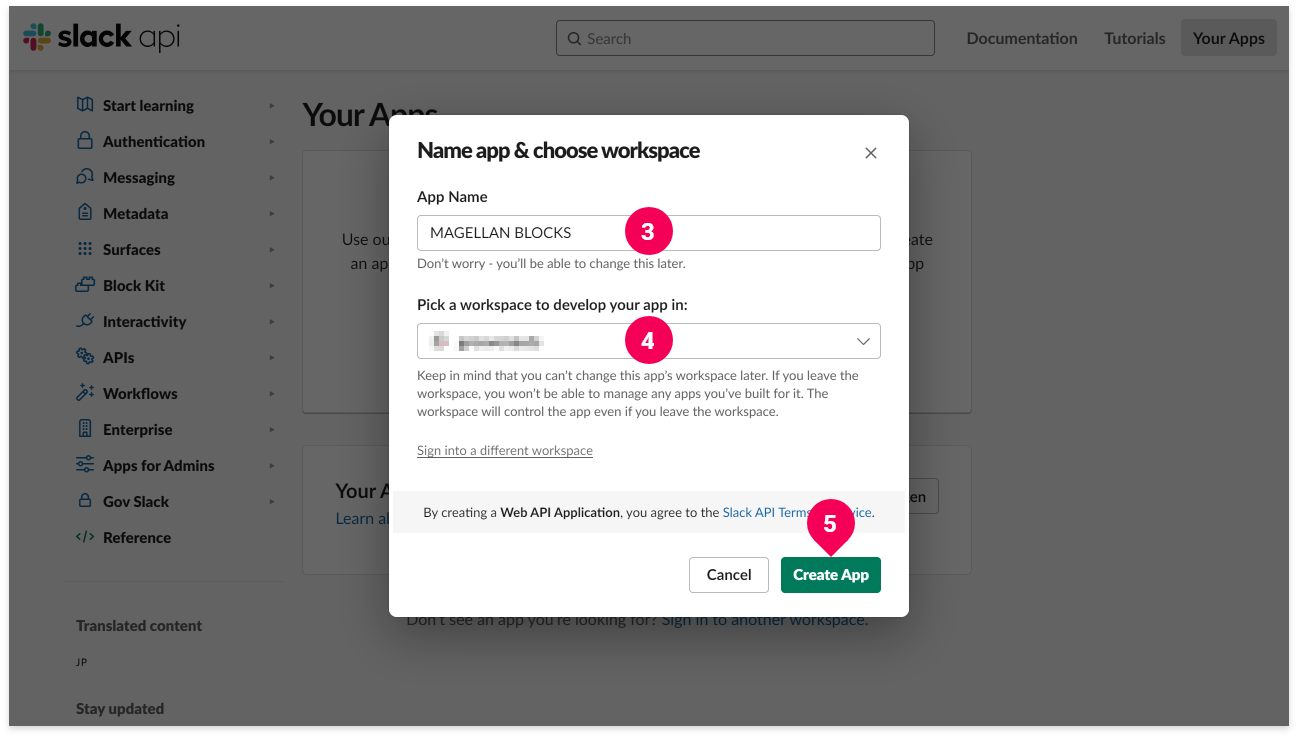Click the Interactivity icon

coord(85,321)
